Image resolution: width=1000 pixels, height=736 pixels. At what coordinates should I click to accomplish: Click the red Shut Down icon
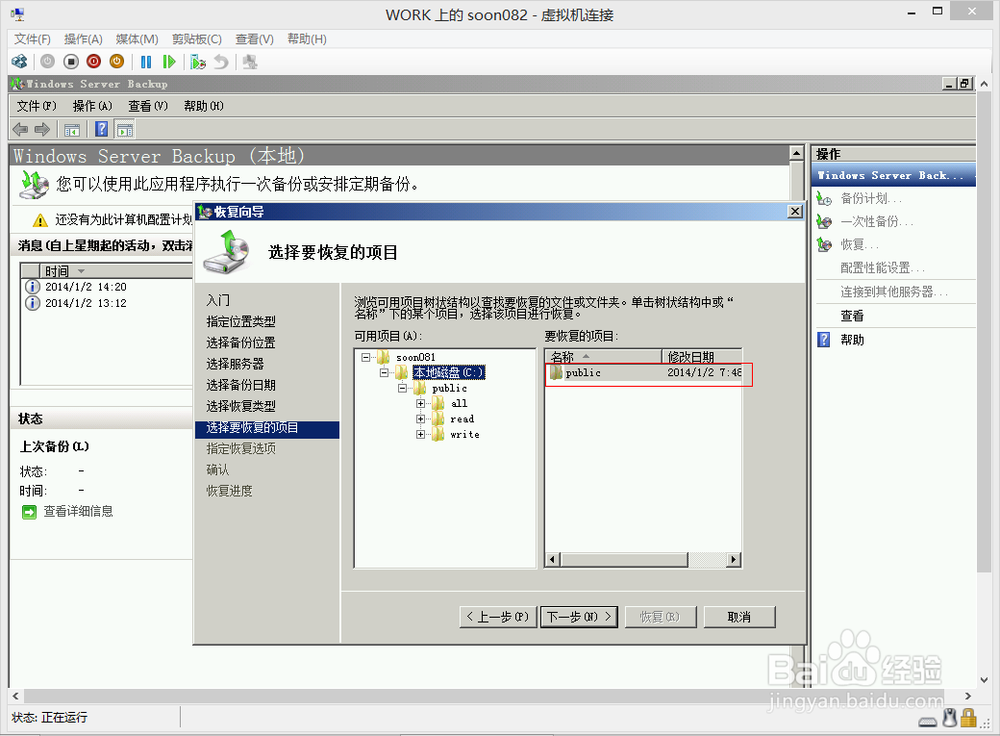click(x=94, y=62)
